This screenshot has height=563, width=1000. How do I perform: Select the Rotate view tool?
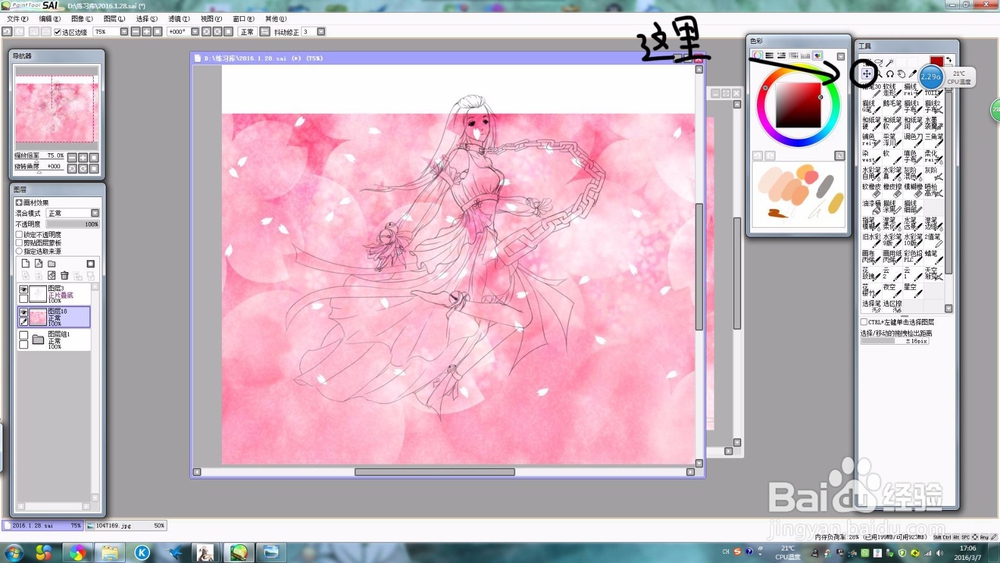click(890, 73)
